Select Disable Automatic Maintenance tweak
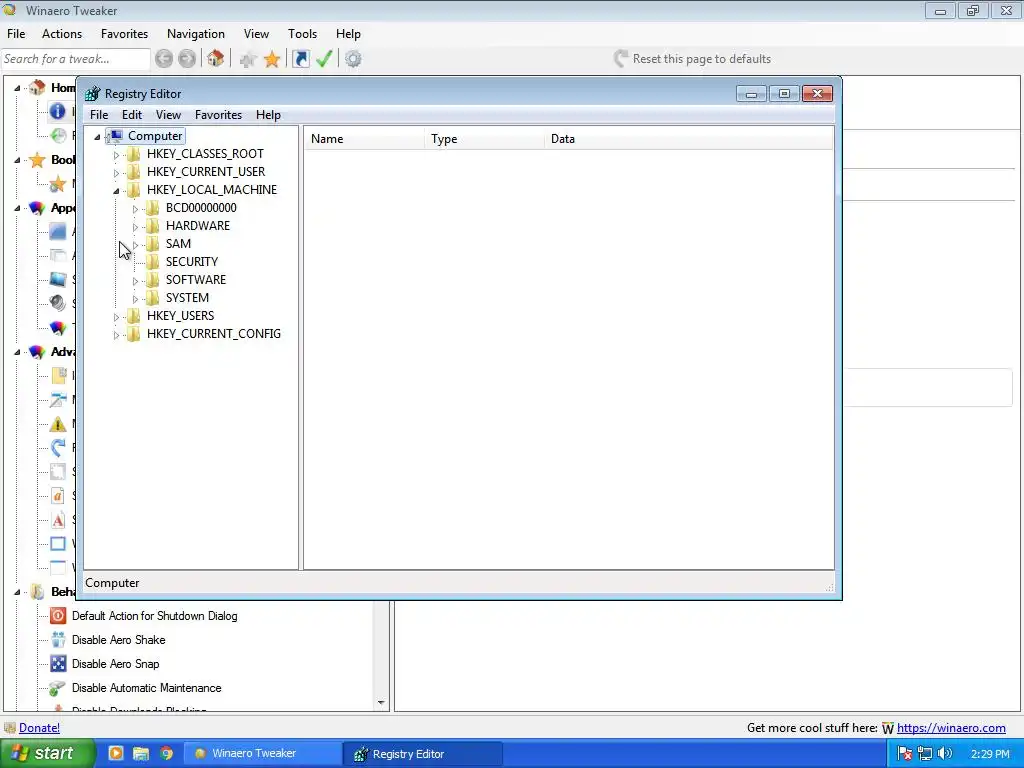This screenshot has height=768, width=1024. tap(146, 688)
